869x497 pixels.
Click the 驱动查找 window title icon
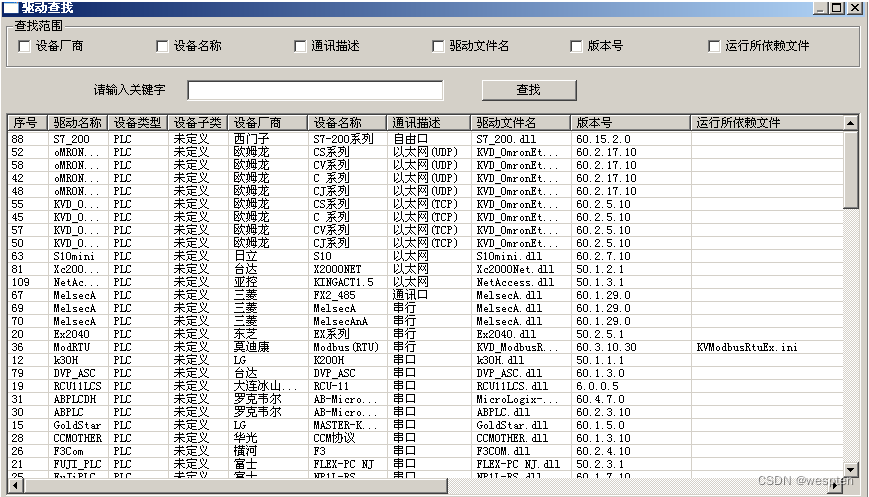[9, 7]
